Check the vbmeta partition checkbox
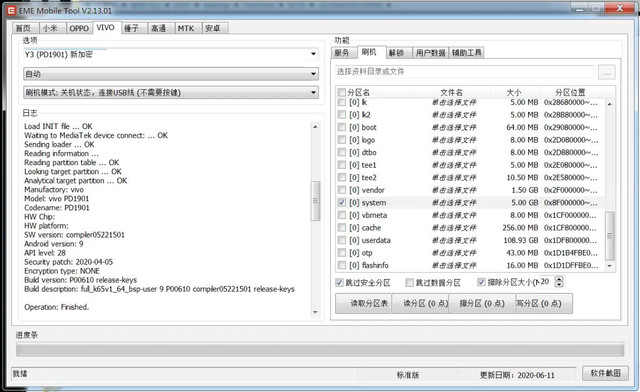640x392 pixels. coord(342,215)
